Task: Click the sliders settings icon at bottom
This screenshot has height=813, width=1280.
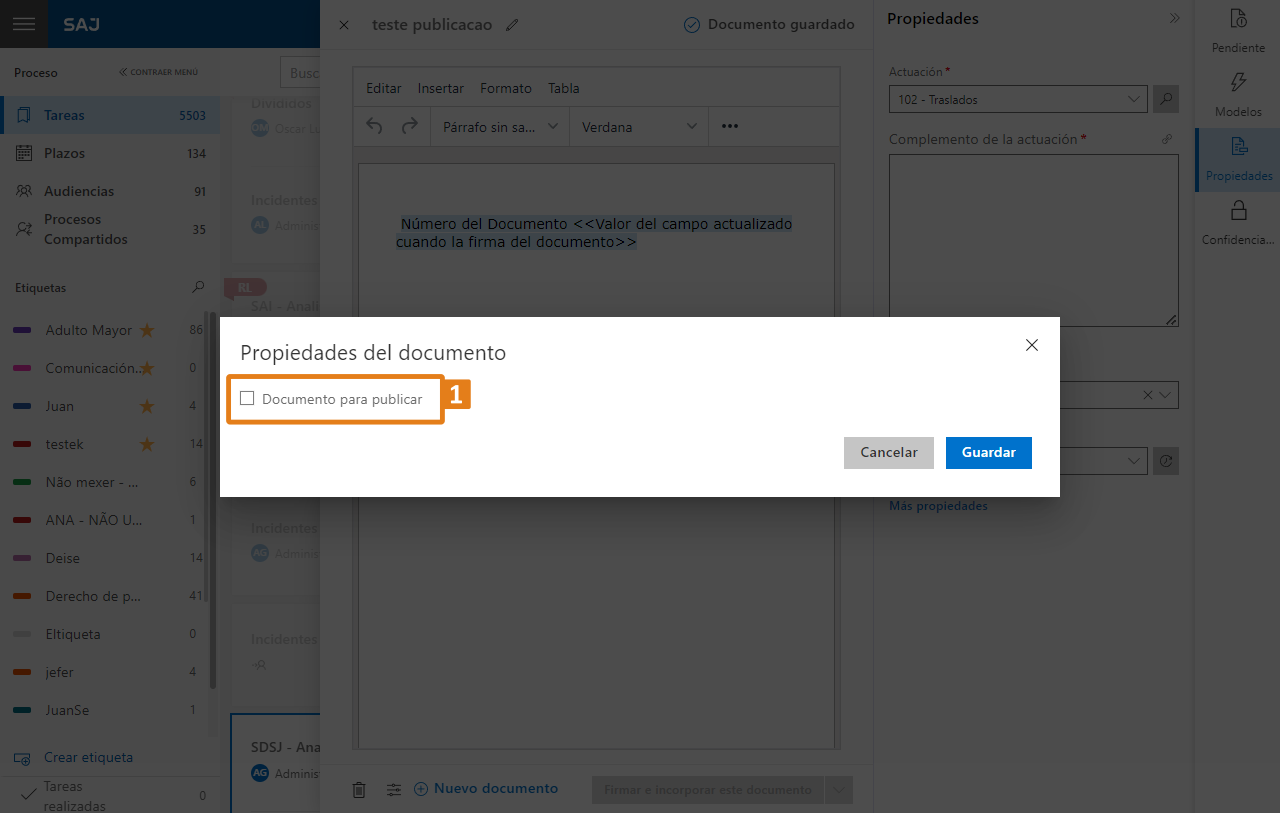Action: coord(394,790)
